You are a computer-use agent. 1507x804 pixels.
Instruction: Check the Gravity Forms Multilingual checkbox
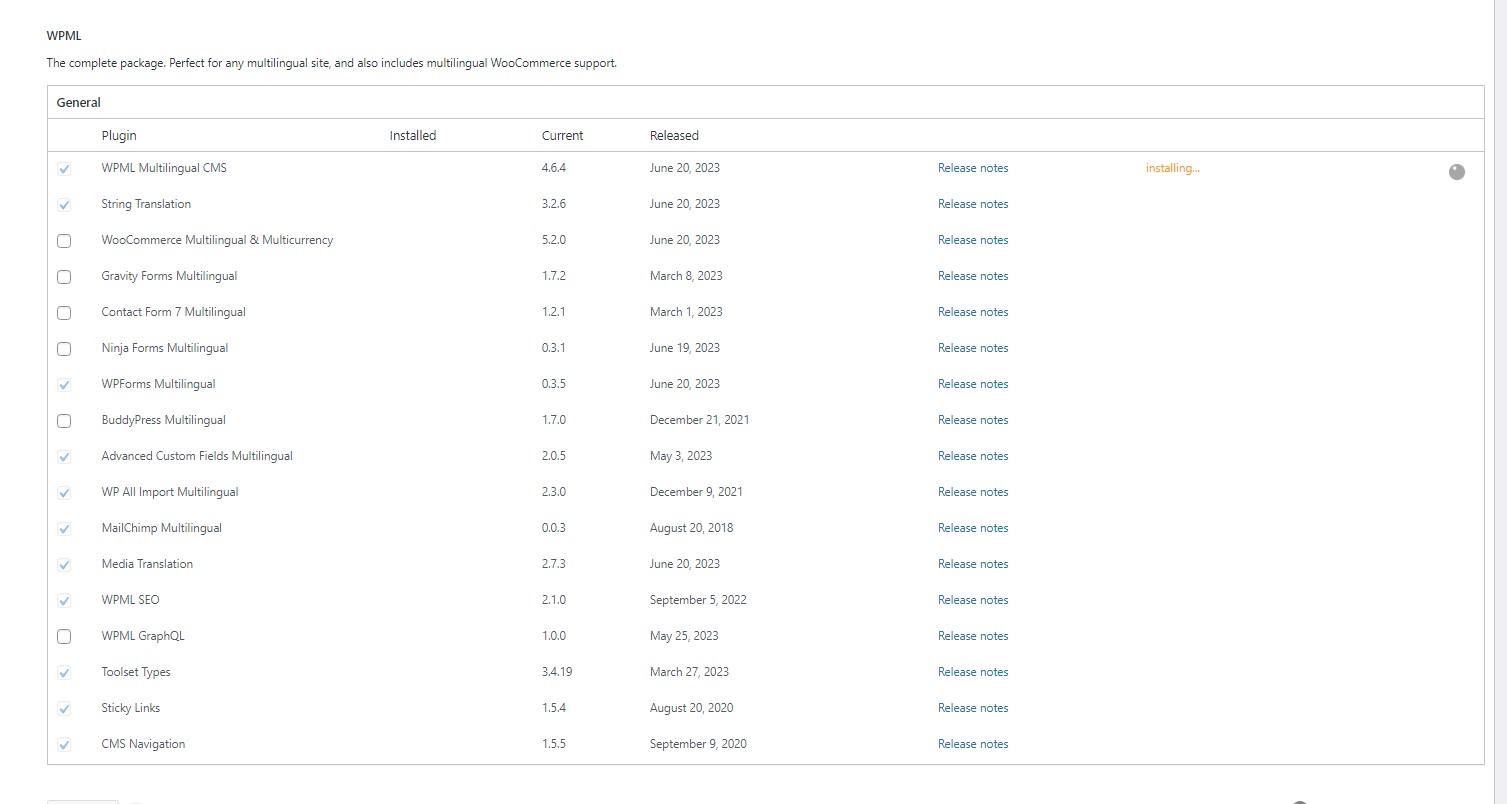pos(64,277)
